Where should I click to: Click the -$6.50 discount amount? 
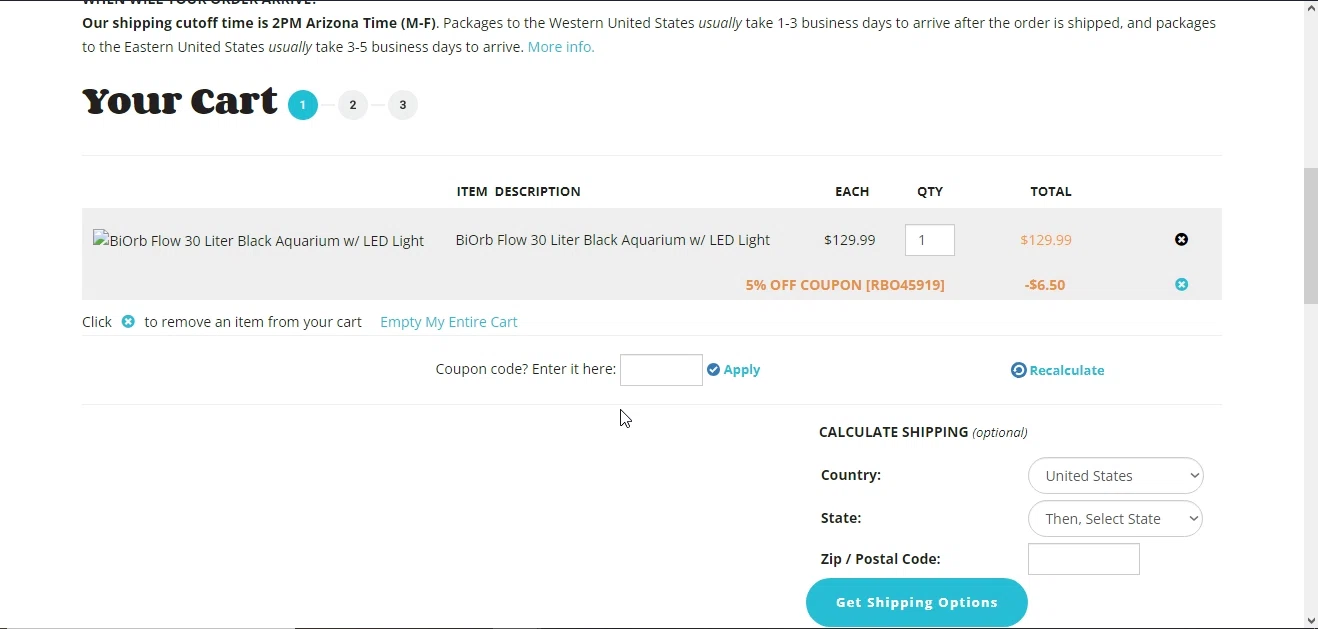[x=1045, y=285]
